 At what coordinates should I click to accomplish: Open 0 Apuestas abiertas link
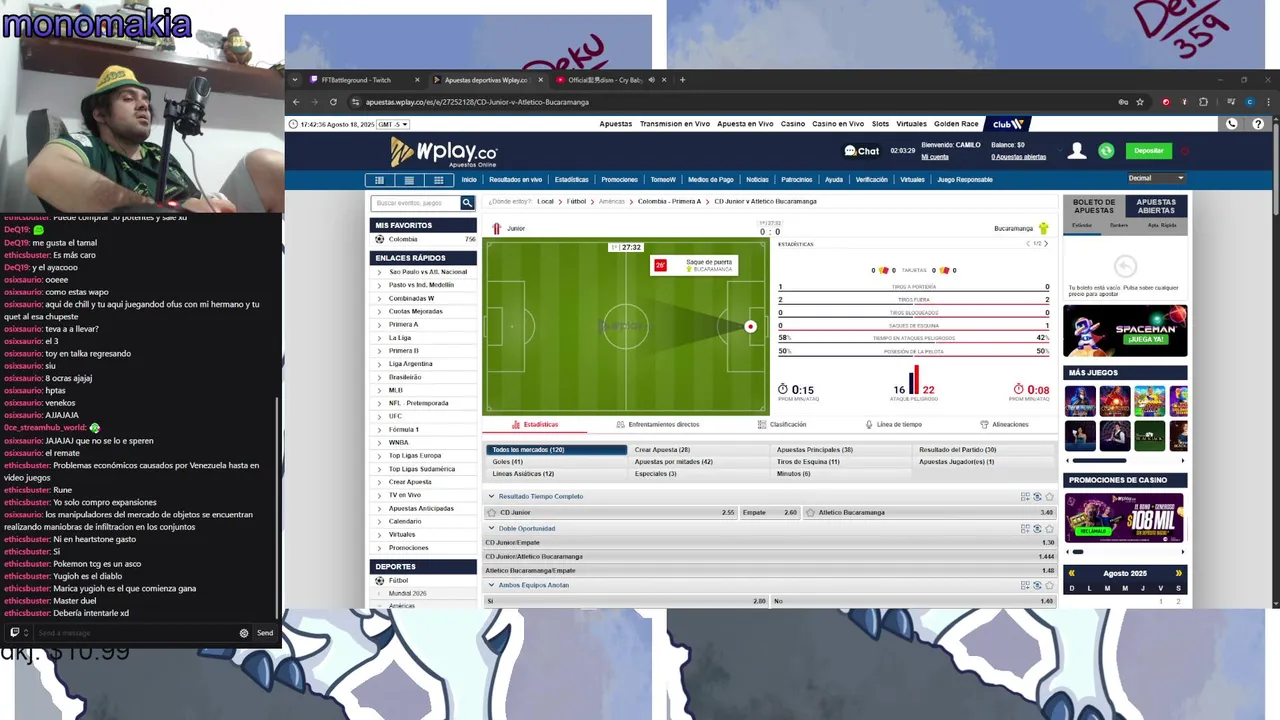[x=1018, y=157]
